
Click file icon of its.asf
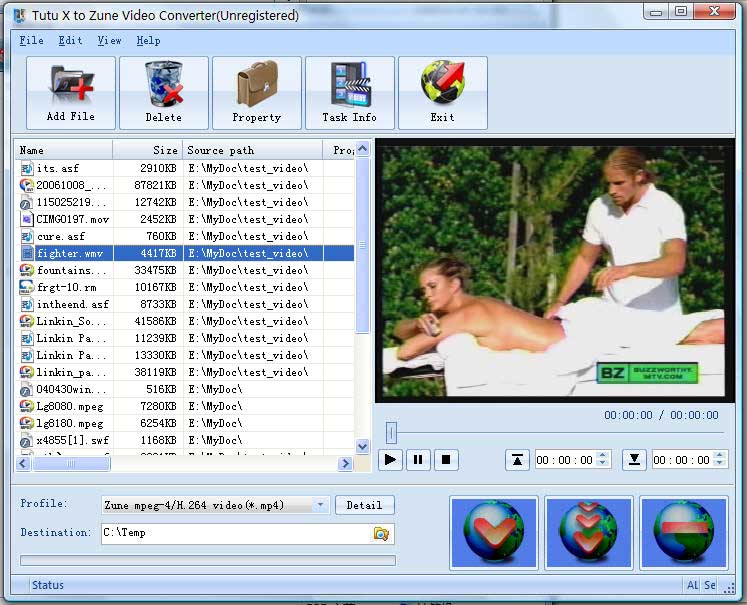click(27, 168)
